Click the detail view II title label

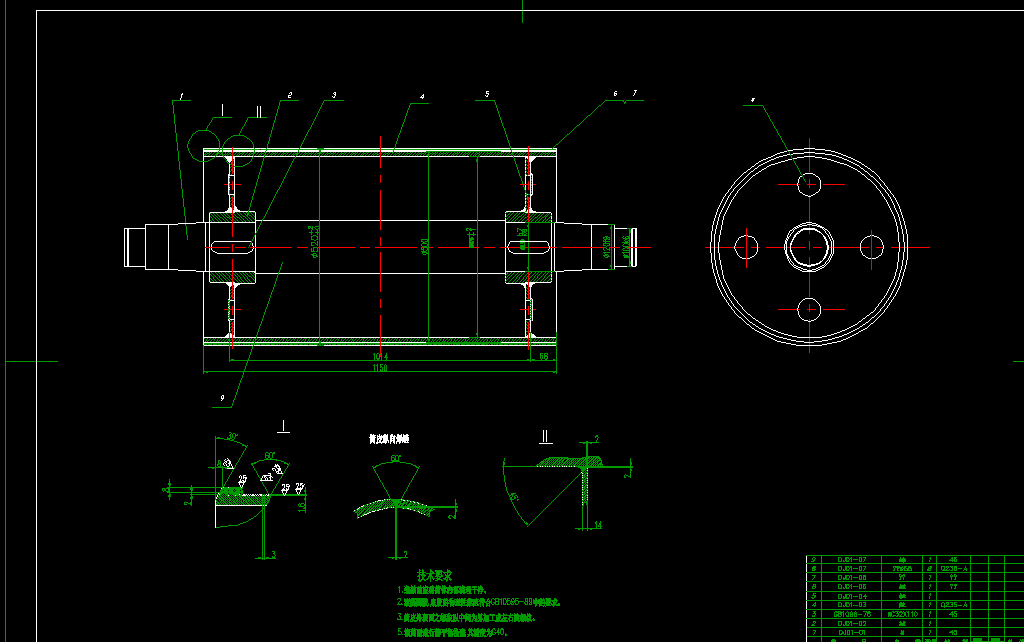click(x=546, y=436)
